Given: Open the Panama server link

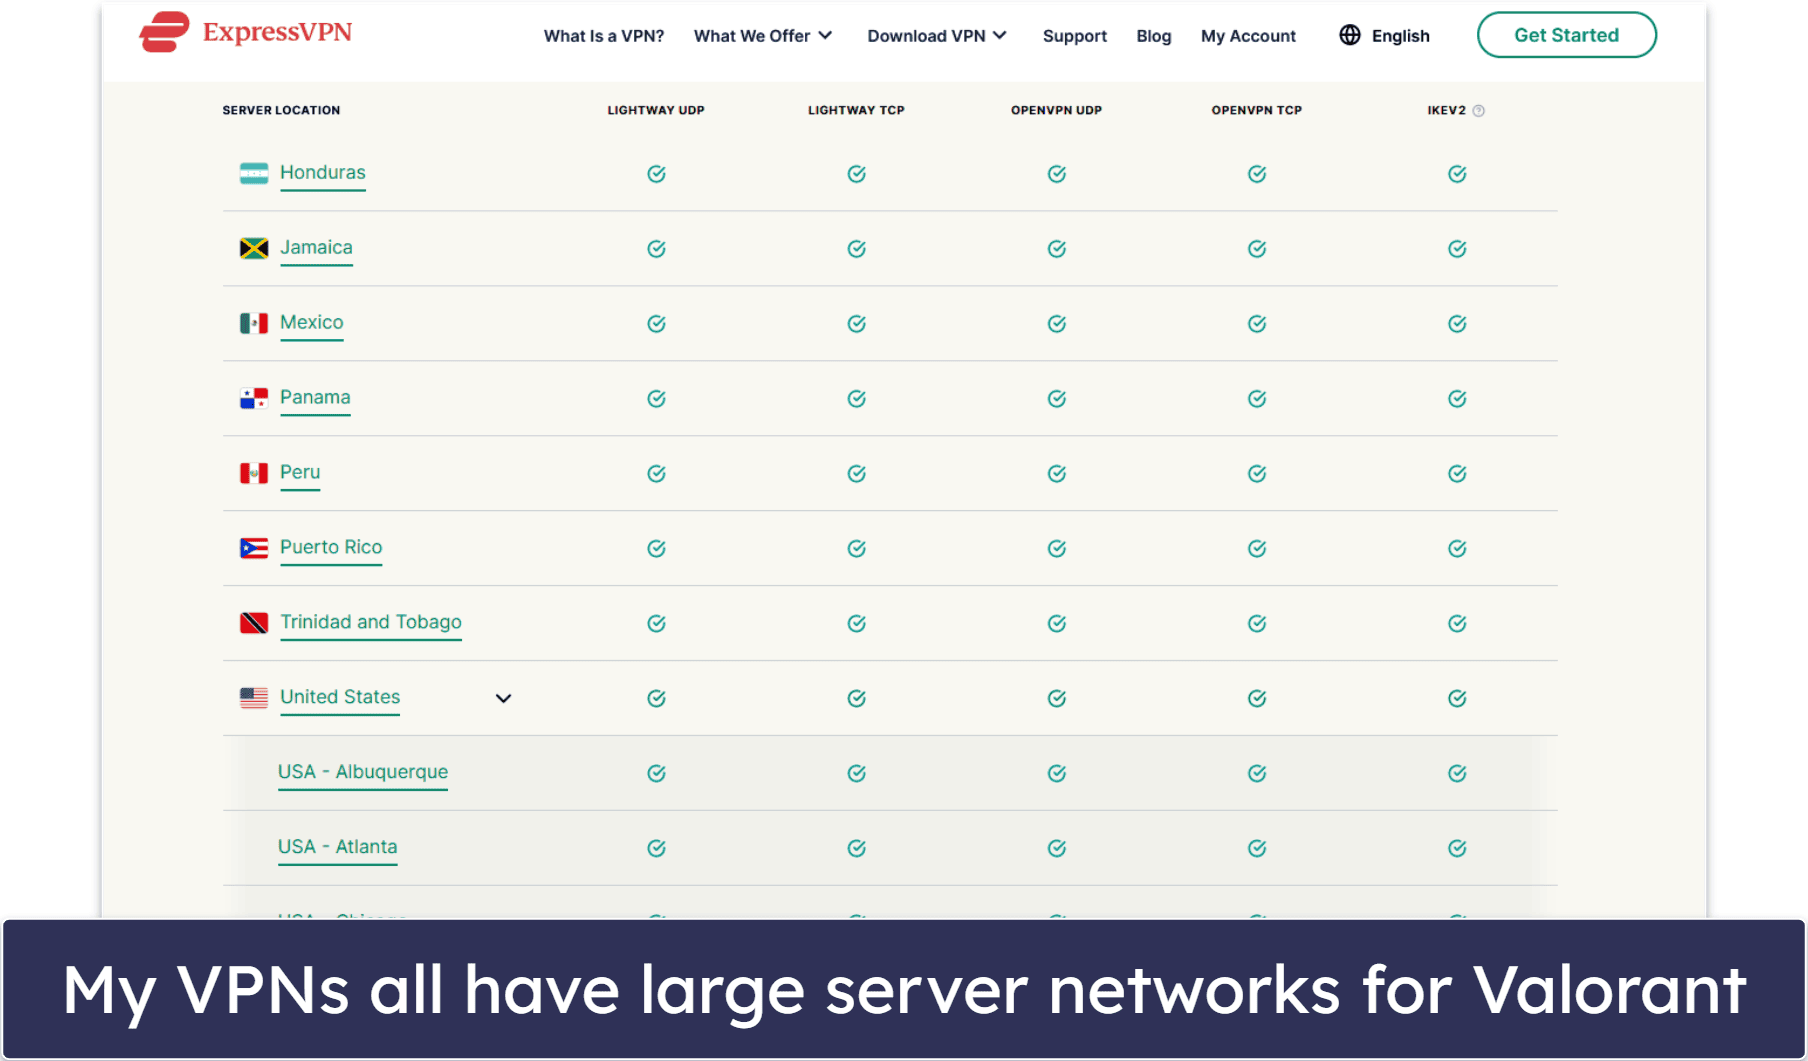Looking at the screenshot, I should (315, 398).
